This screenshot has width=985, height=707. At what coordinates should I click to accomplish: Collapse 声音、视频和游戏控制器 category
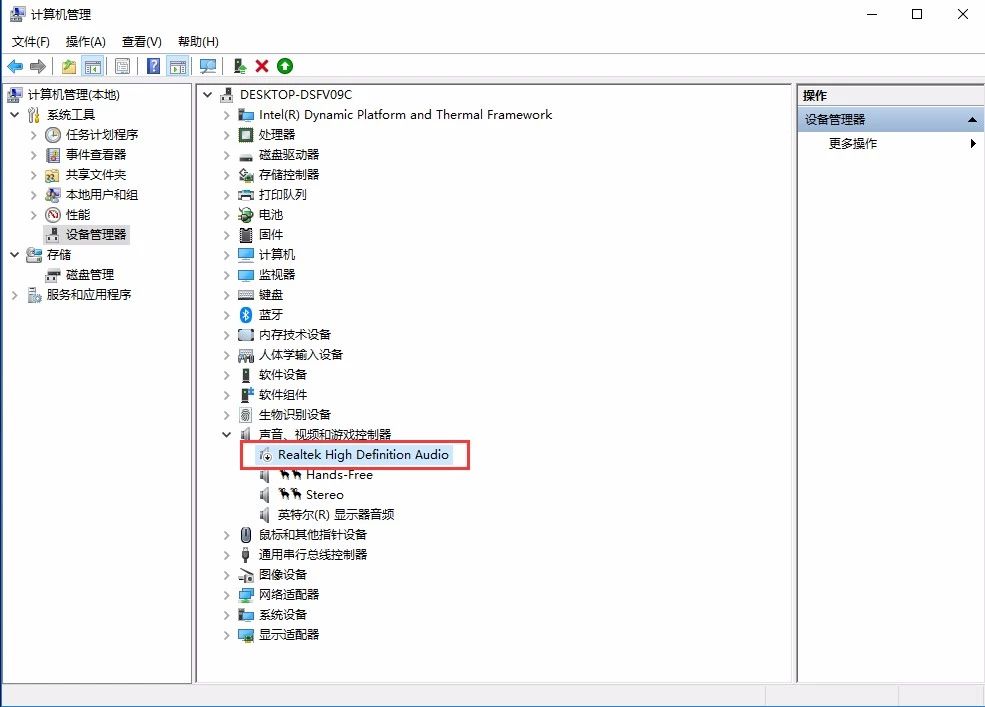(x=227, y=434)
